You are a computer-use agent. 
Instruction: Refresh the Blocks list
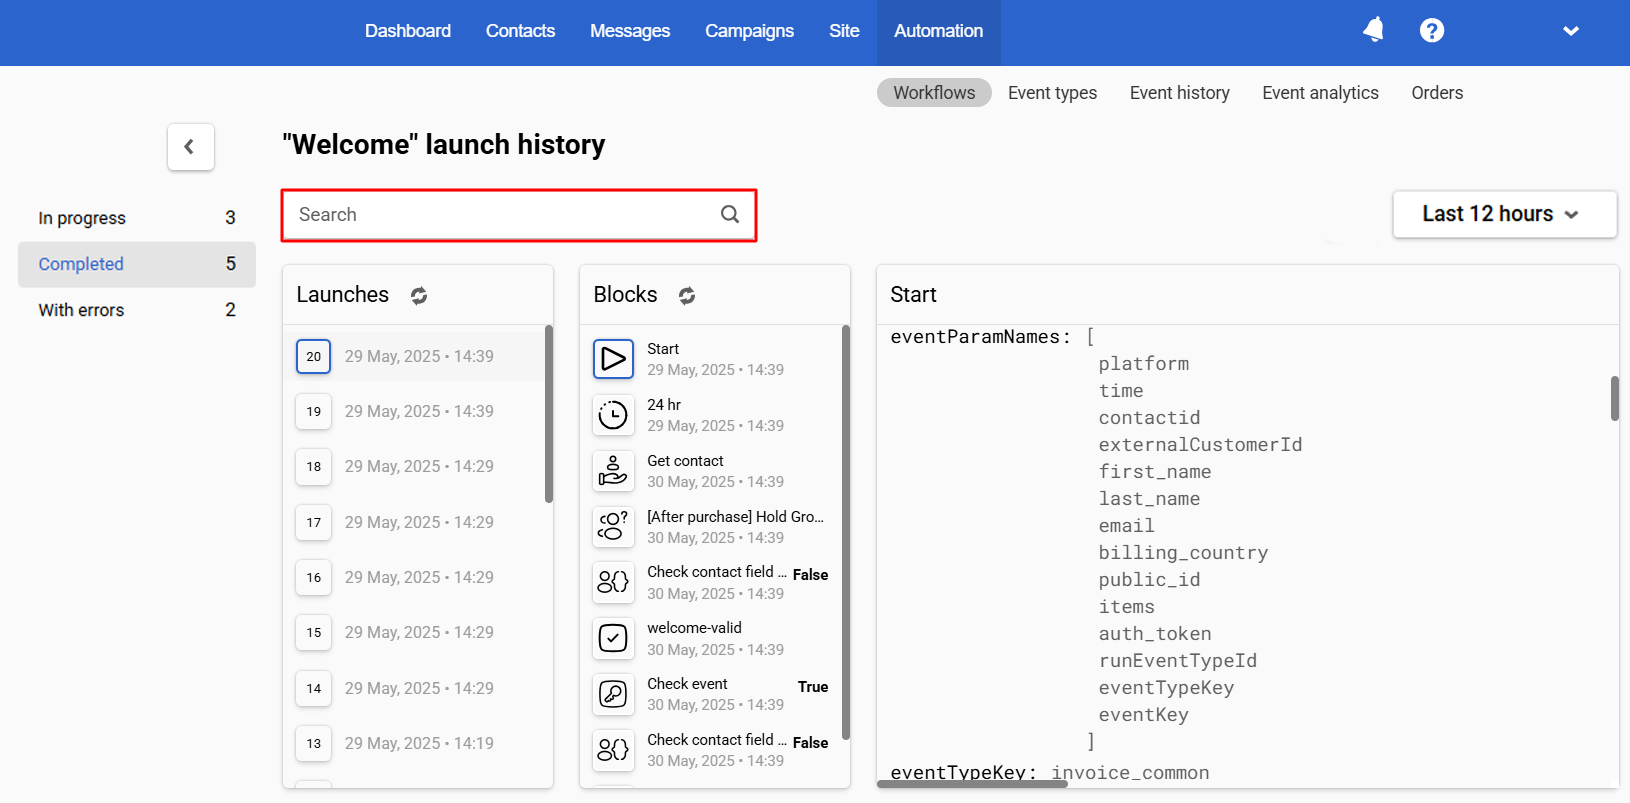click(687, 295)
